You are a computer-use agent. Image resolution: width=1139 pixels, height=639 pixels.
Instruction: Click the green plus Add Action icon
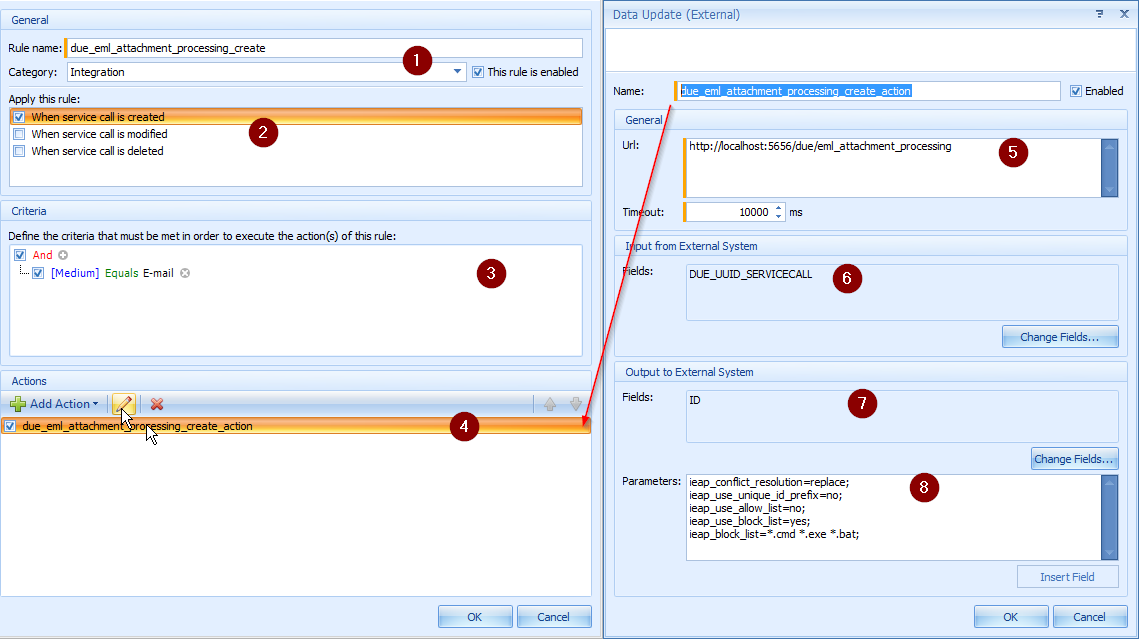click(18, 404)
